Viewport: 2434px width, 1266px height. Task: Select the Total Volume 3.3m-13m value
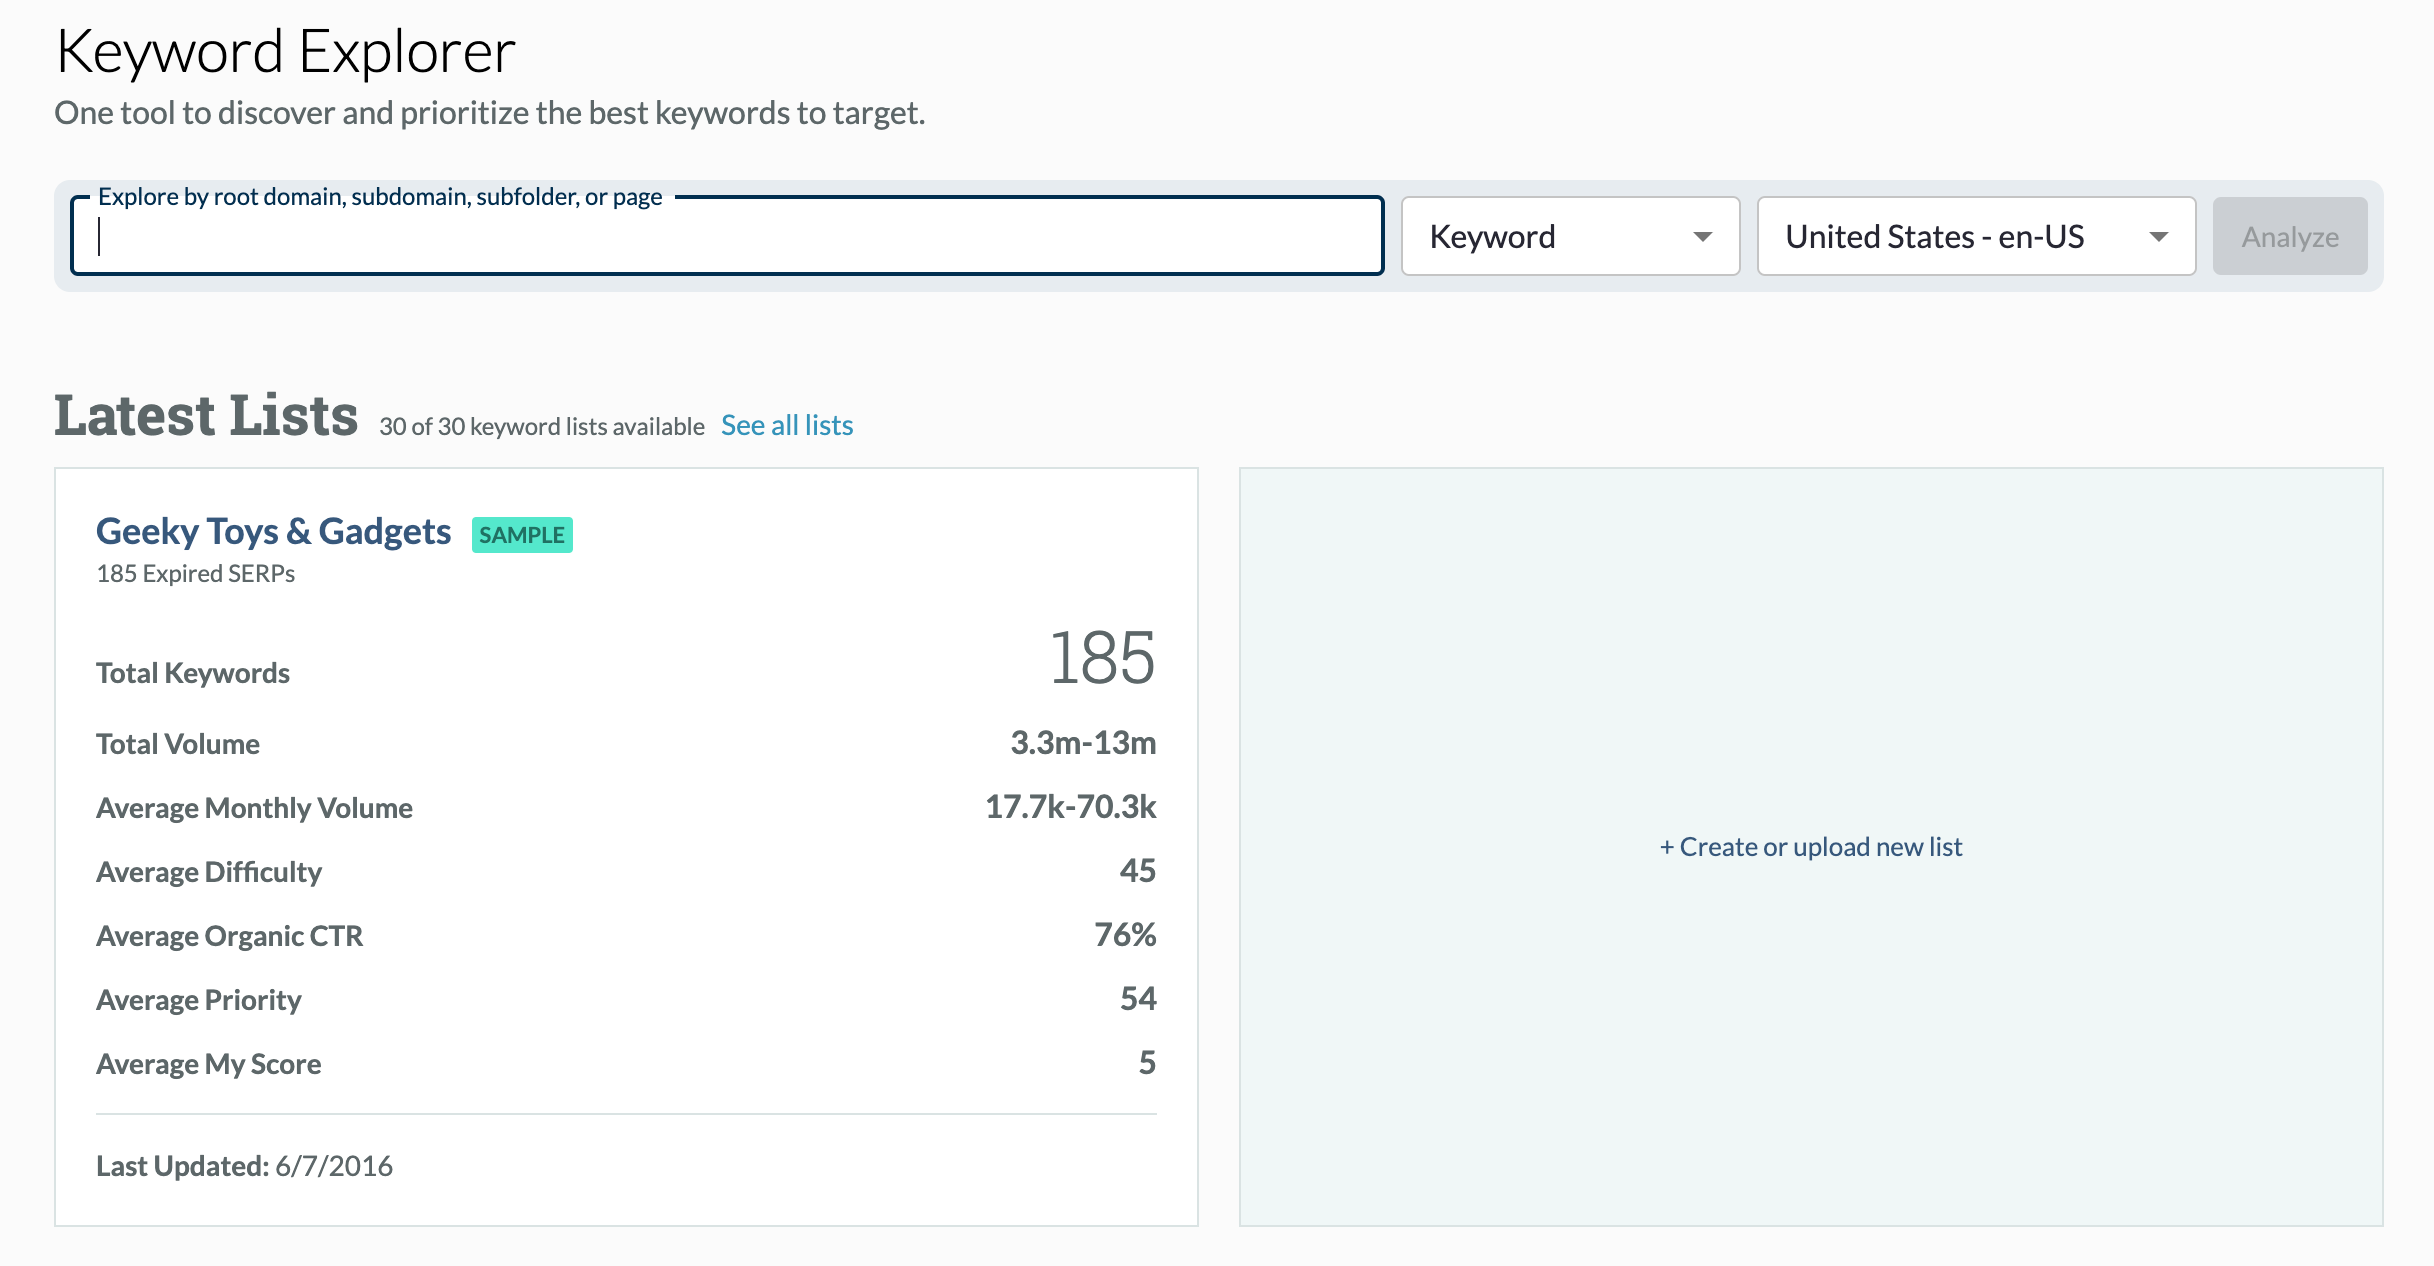pyautogui.click(x=1082, y=743)
